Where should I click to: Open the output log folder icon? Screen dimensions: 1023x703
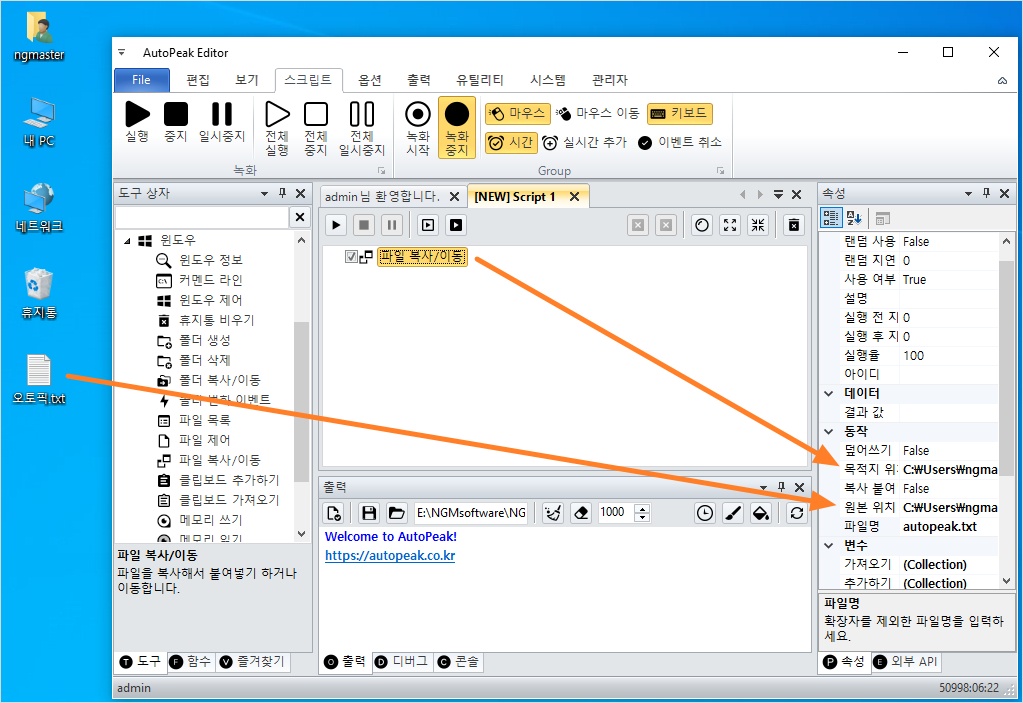click(x=396, y=513)
